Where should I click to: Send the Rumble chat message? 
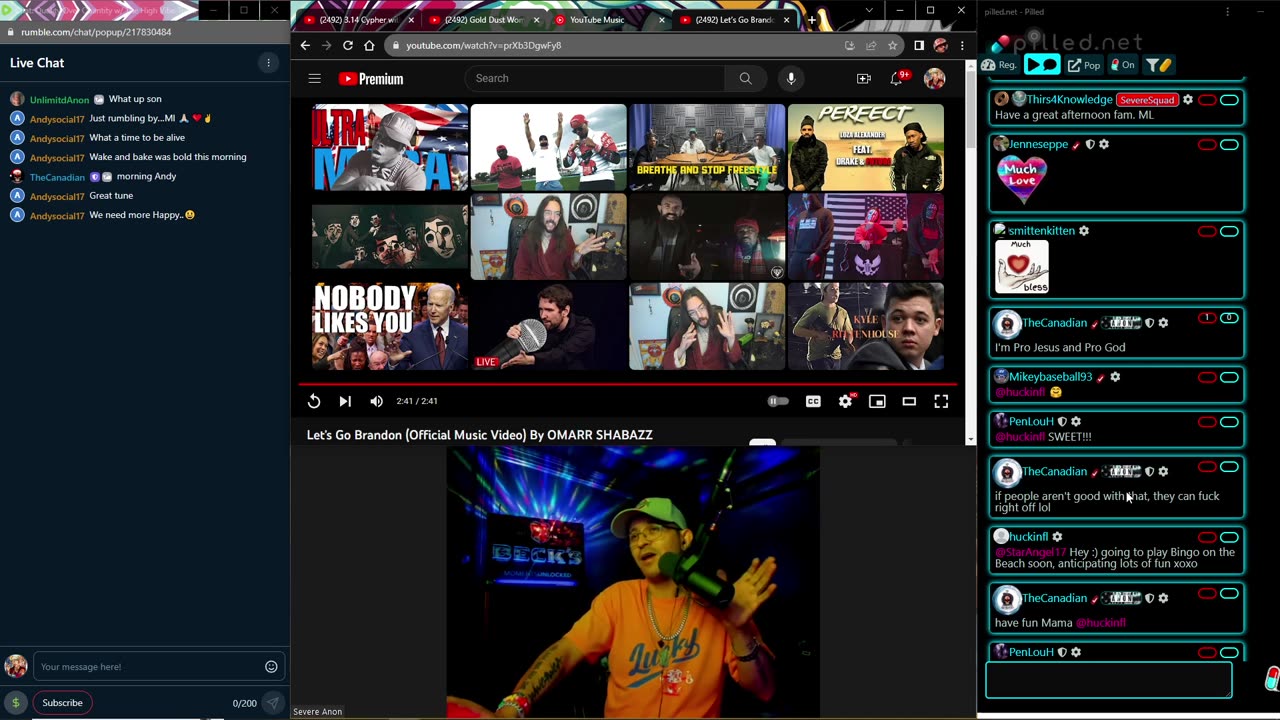(x=272, y=703)
